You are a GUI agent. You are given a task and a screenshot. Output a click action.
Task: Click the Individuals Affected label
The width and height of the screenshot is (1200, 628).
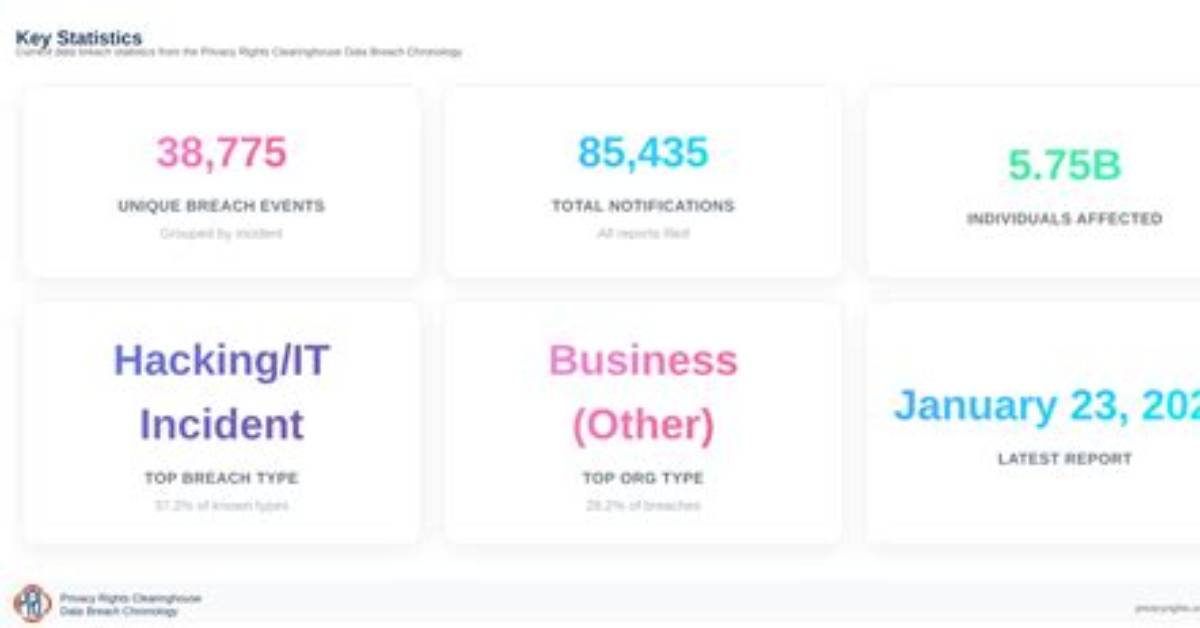[x=1064, y=218]
